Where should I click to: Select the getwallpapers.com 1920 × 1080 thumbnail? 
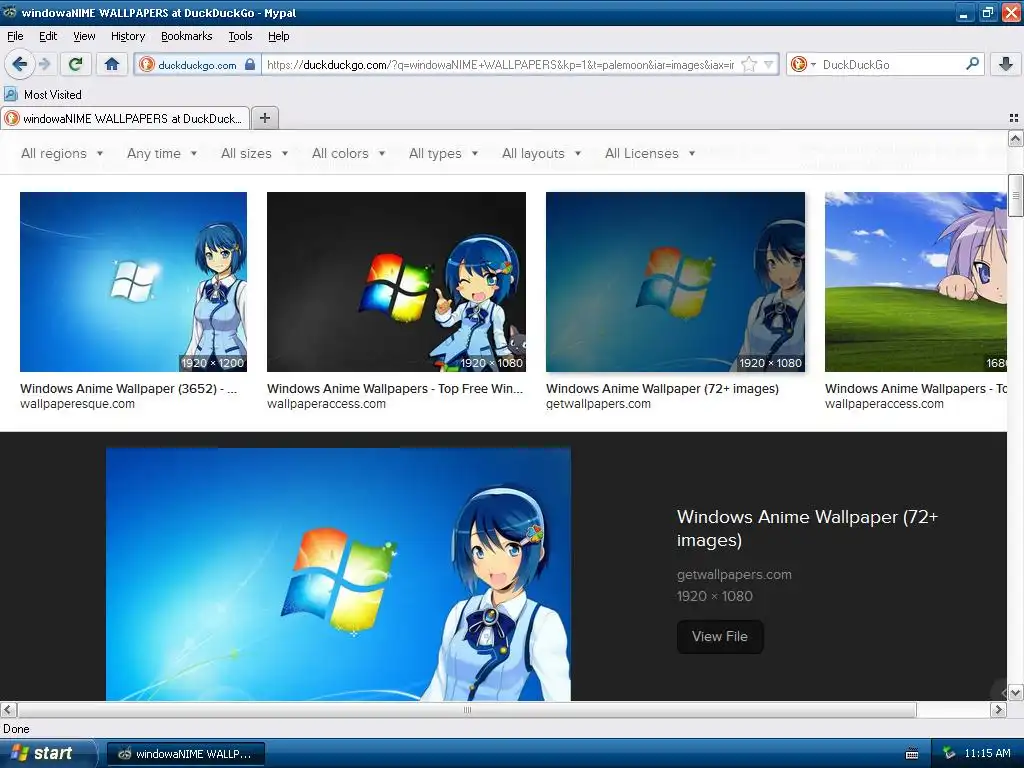coord(675,282)
